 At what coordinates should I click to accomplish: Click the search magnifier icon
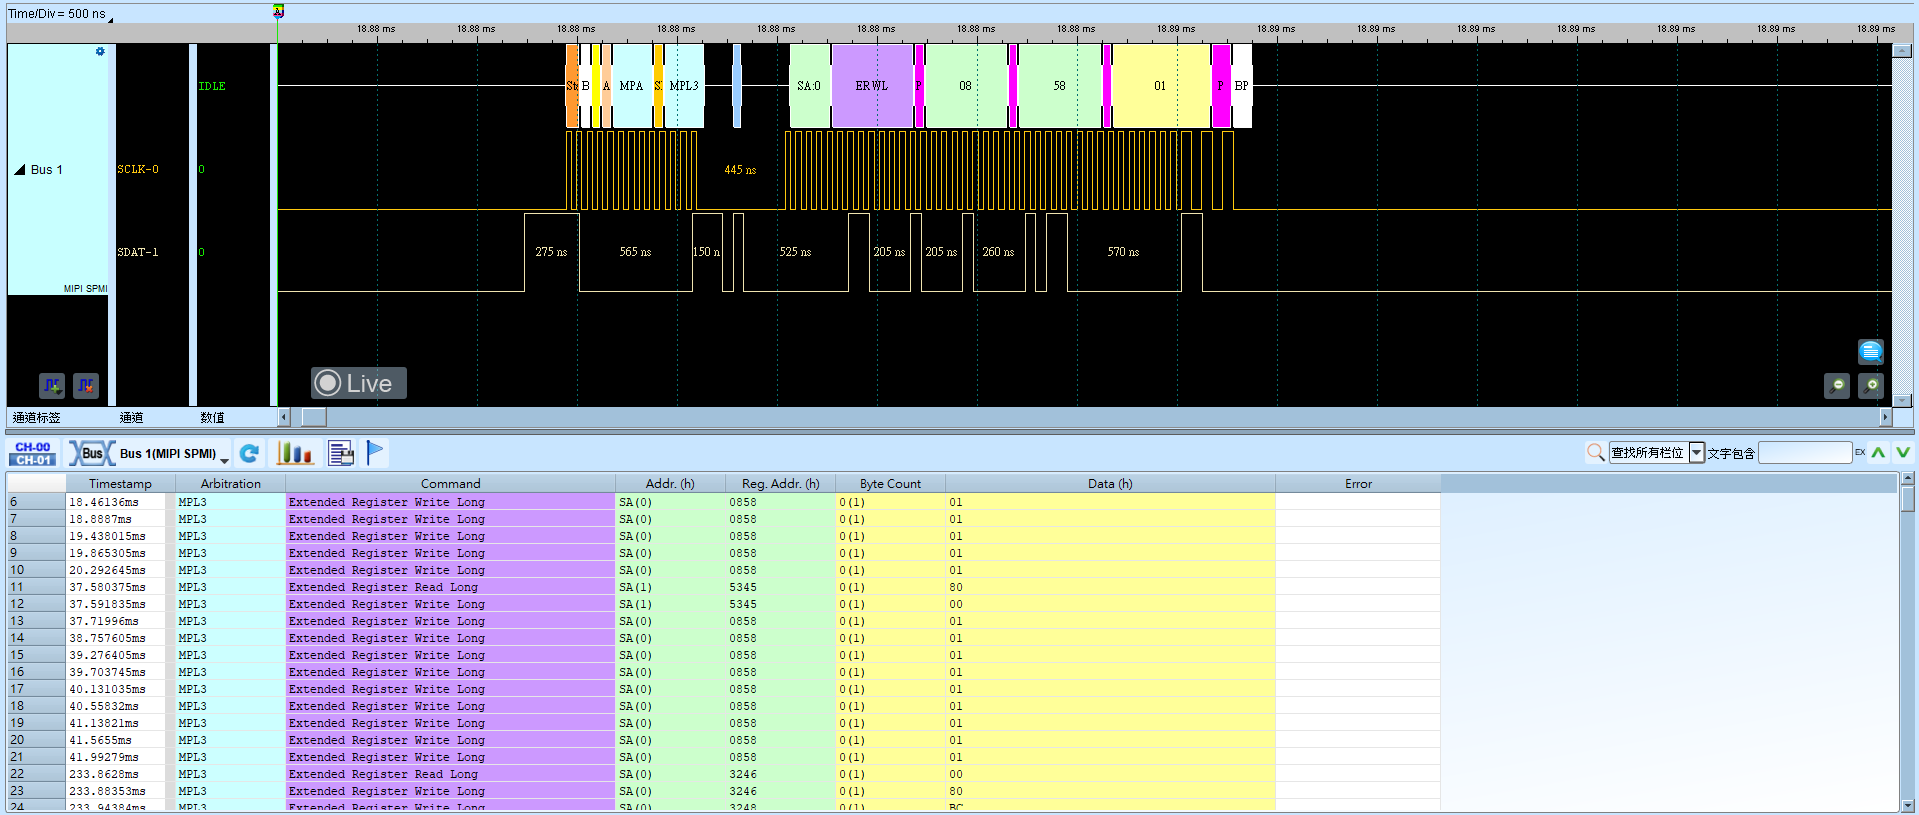click(x=1596, y=453)
